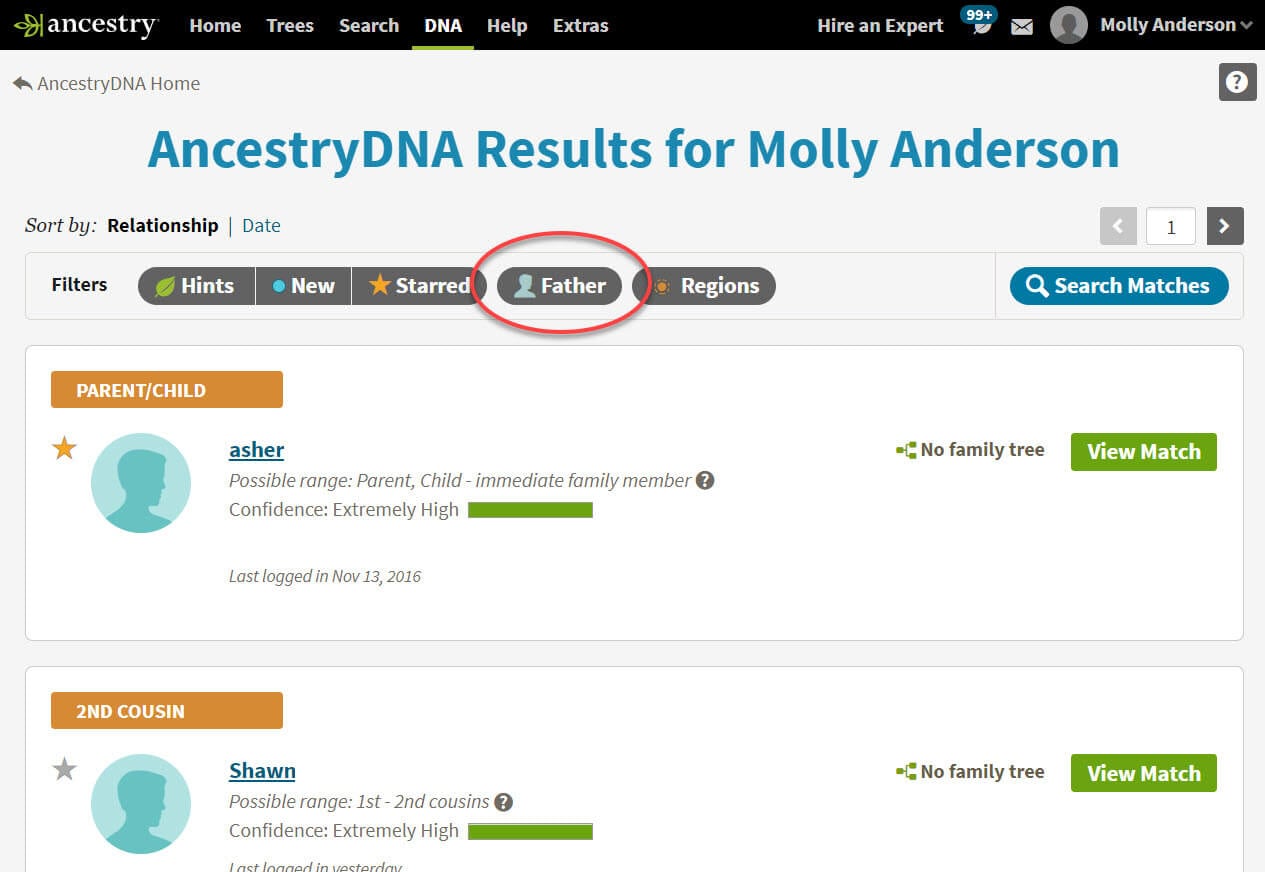Click asher's green confidence bar
This screenshot has height=872, width=1265.
[531, 509]
